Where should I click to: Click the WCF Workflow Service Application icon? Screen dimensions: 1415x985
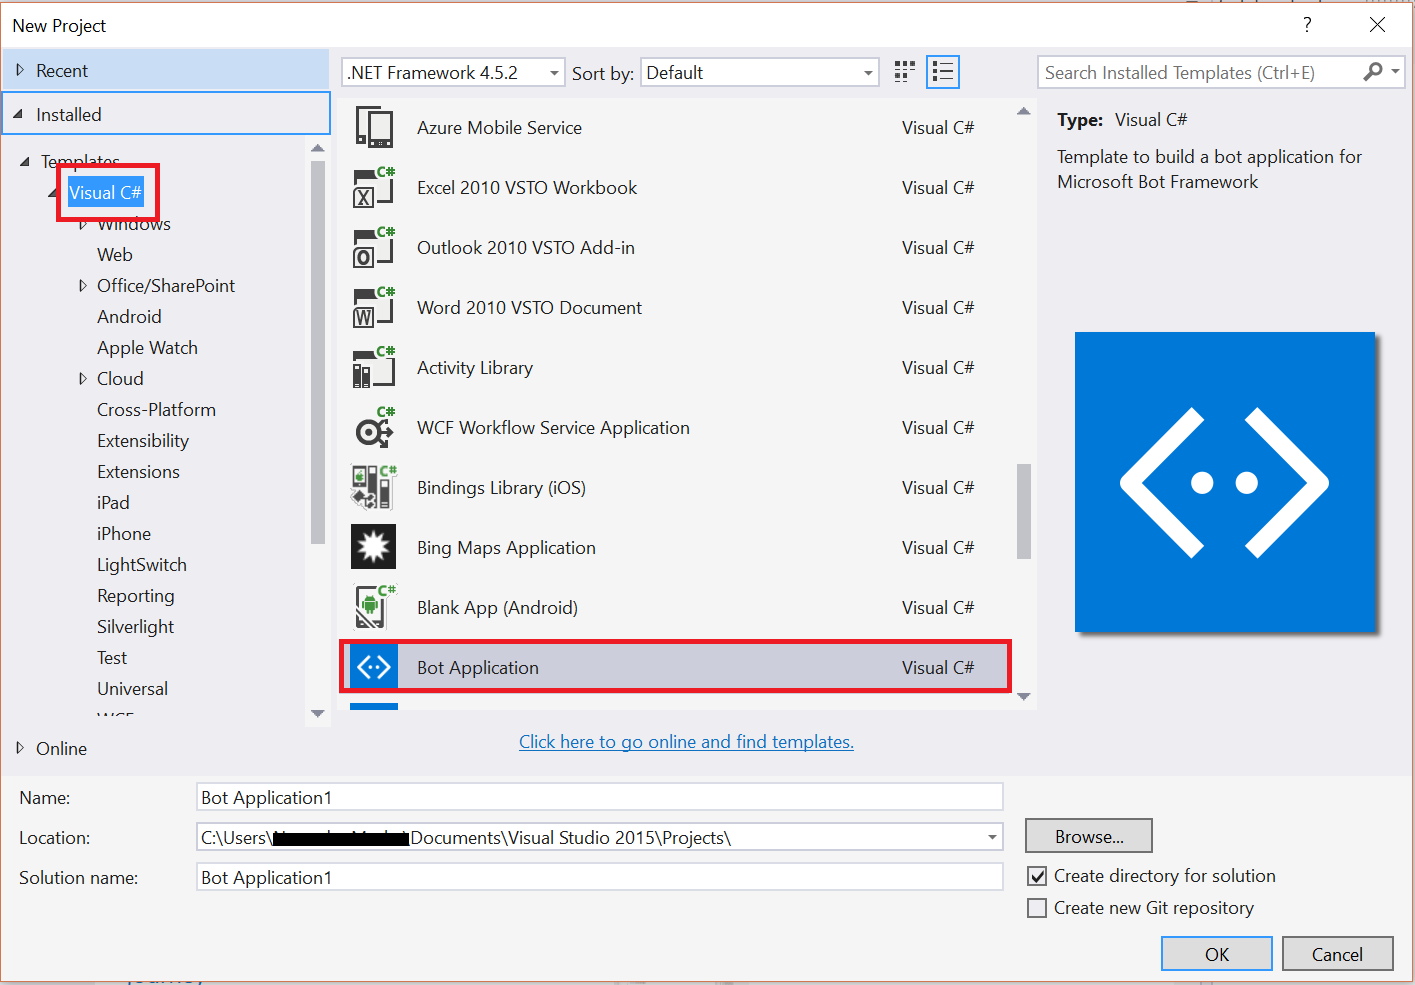point(374,428)
